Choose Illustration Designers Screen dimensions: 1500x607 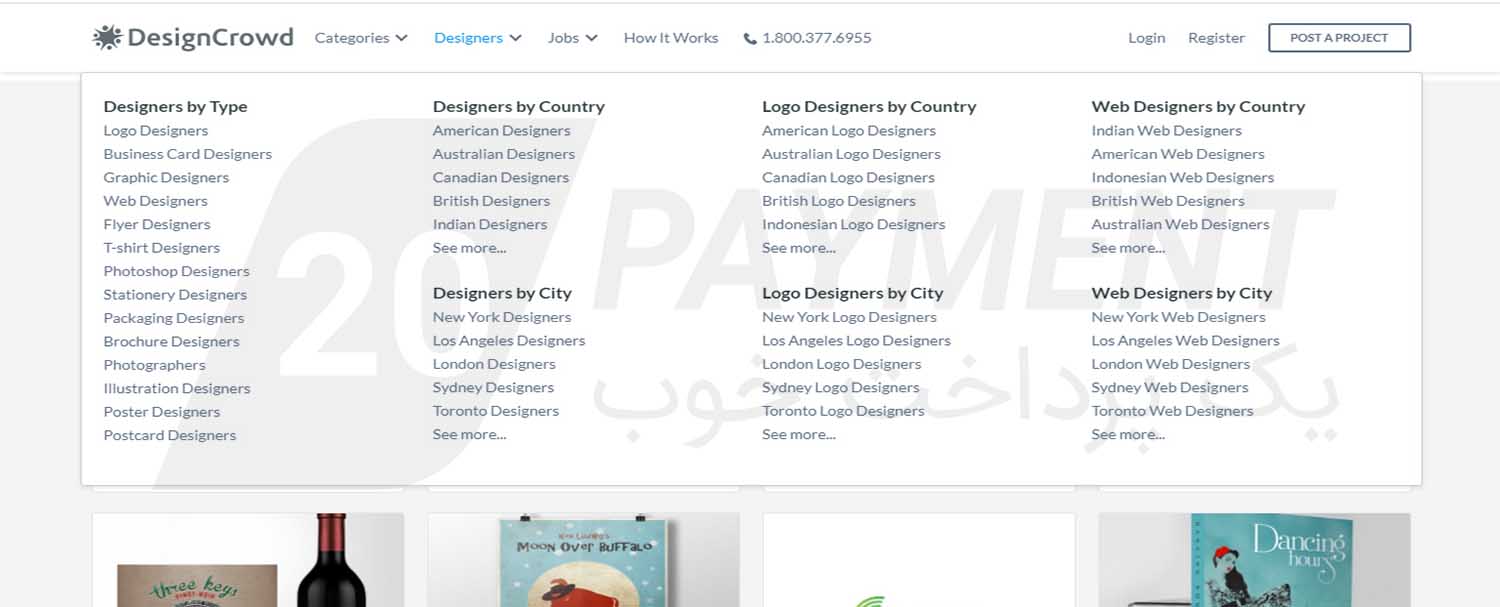177,389
